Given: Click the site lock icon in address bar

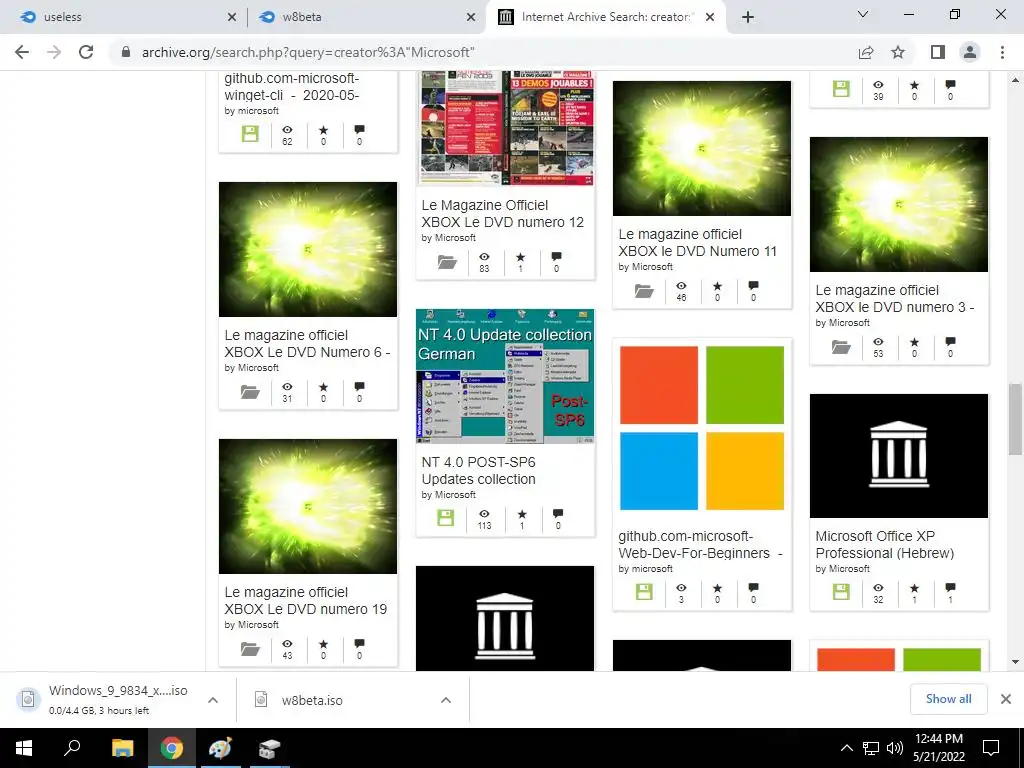Looking at the screenshot, I should pyautogui.click(x=126, y=52).
